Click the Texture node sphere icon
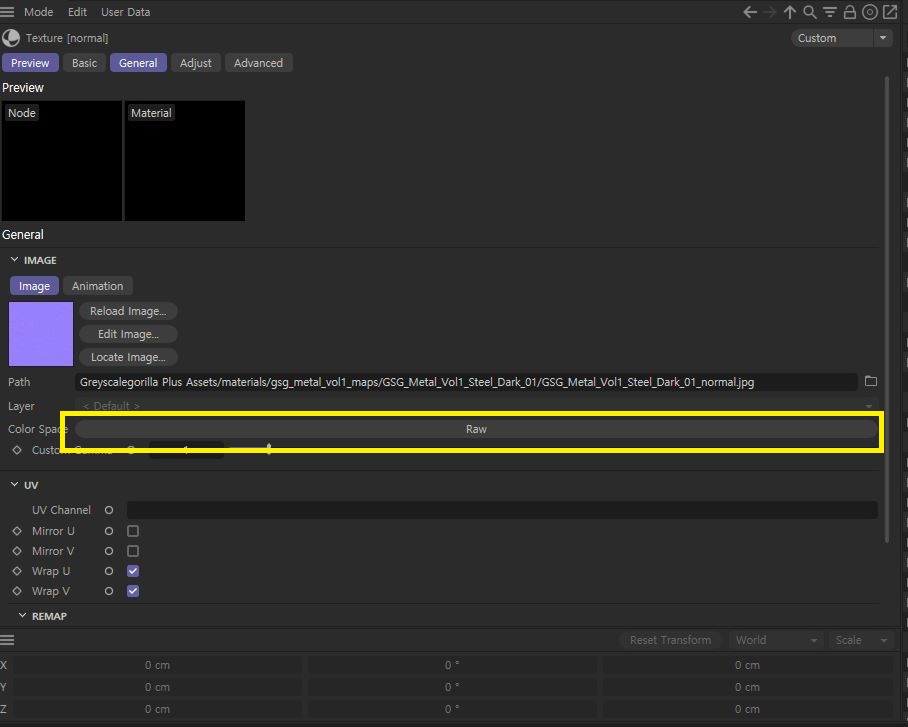The width and height of the screenshot is (908, 727). pos(11,38)
